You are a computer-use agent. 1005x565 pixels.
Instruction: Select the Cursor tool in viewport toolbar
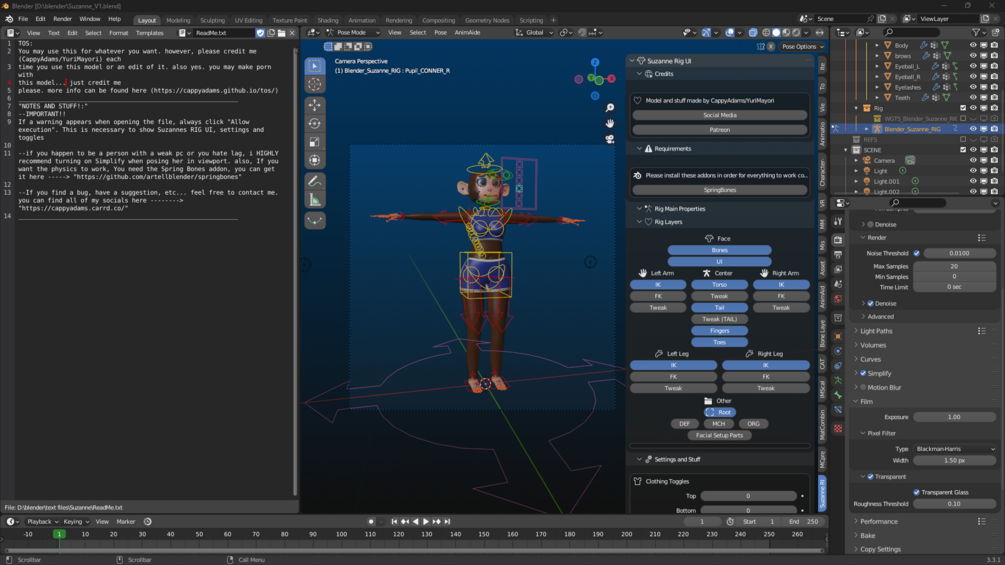315,85
